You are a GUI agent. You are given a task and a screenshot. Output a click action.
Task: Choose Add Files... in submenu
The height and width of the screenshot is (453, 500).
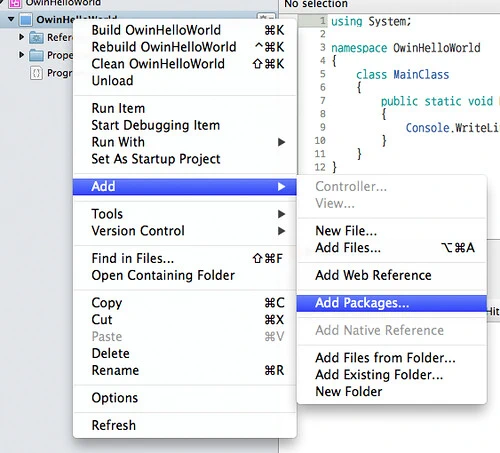(x=392, y=248)
